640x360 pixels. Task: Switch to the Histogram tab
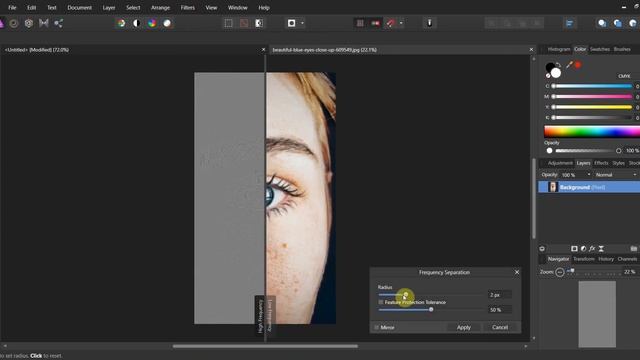point(559,49)
